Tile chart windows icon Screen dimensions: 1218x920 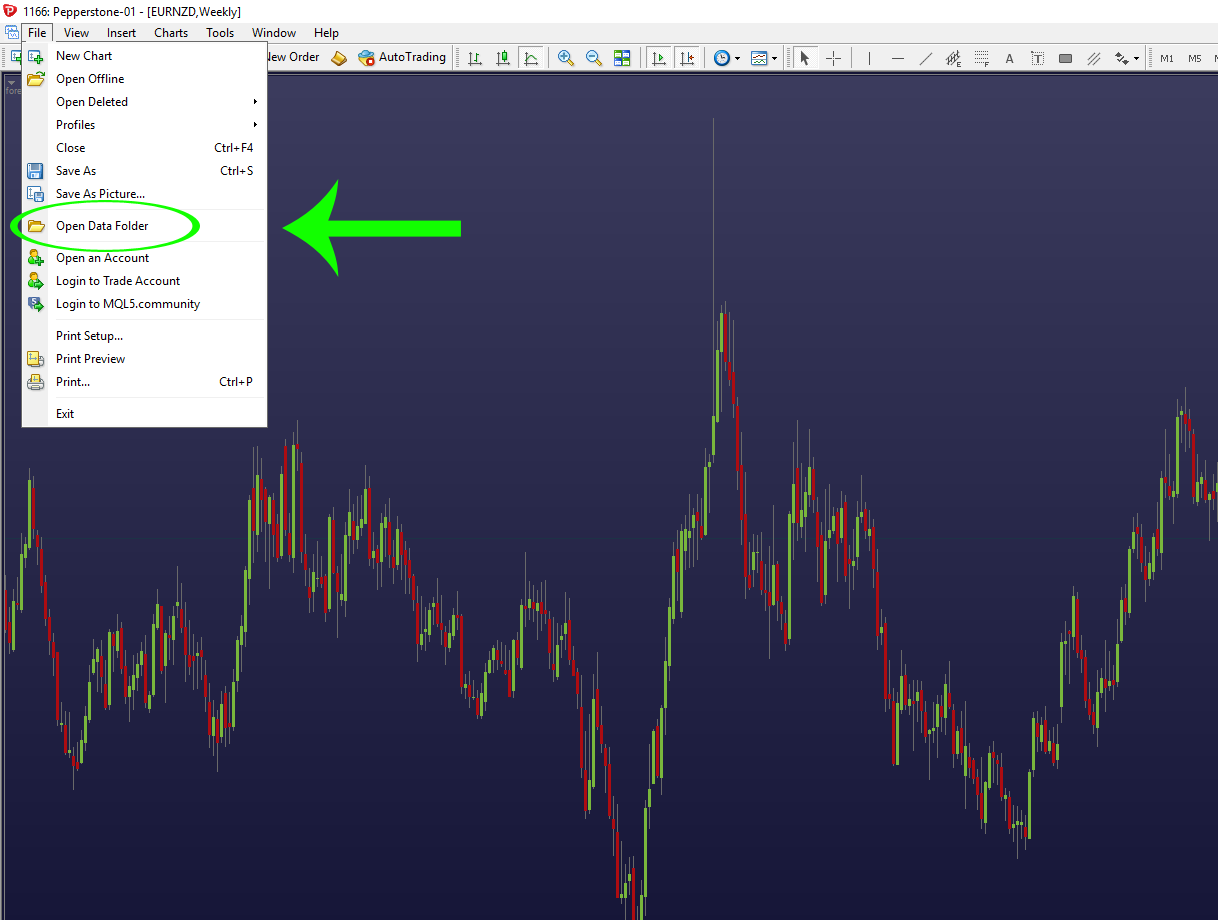(622, 58)
